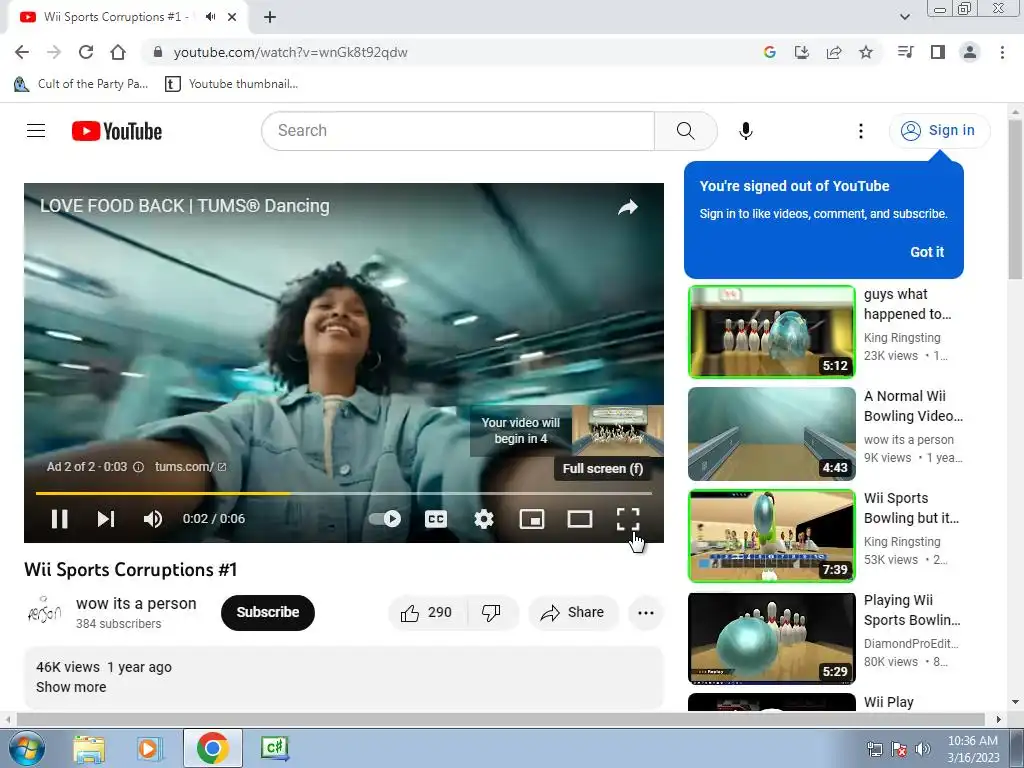Viewport: 1024px width, 768px height.
Task: Click the Sign in button
Action: pos(939,131)
